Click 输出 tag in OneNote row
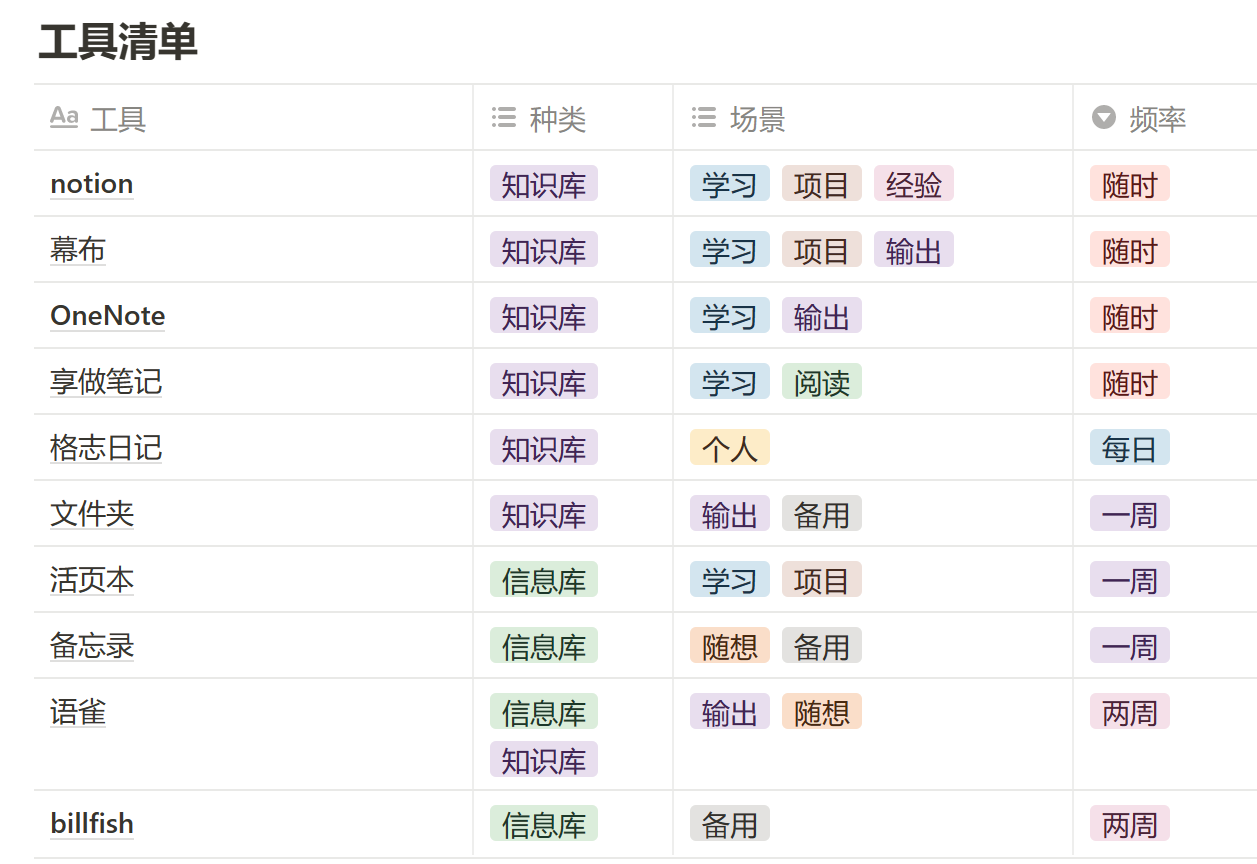1257x864 pixels. coord(822,316)
